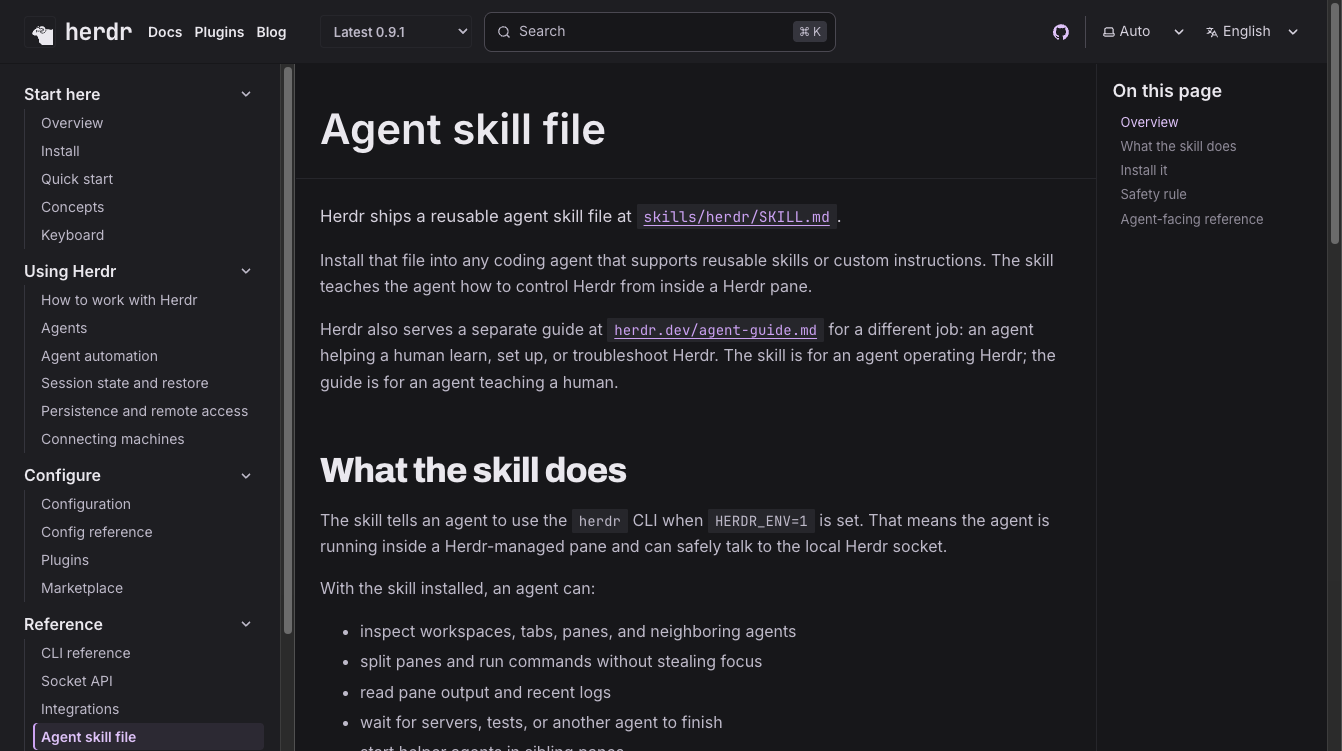Jump to Agent-facing reference section
Screen dimensions: 1342x751
pyautogui.click(x=1191, y=219)
